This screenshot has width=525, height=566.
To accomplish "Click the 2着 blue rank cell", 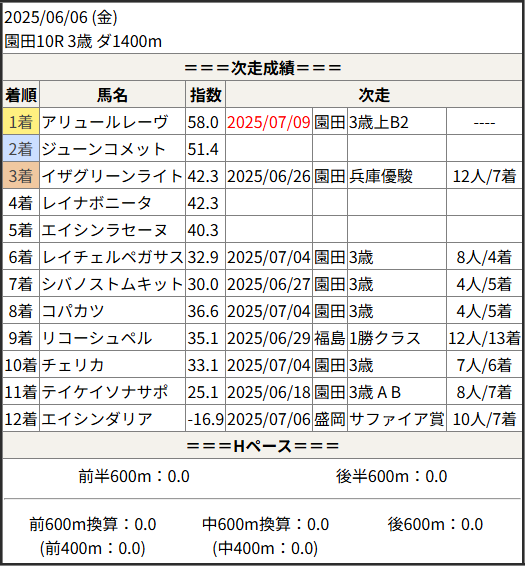I will tap(21, 149).
